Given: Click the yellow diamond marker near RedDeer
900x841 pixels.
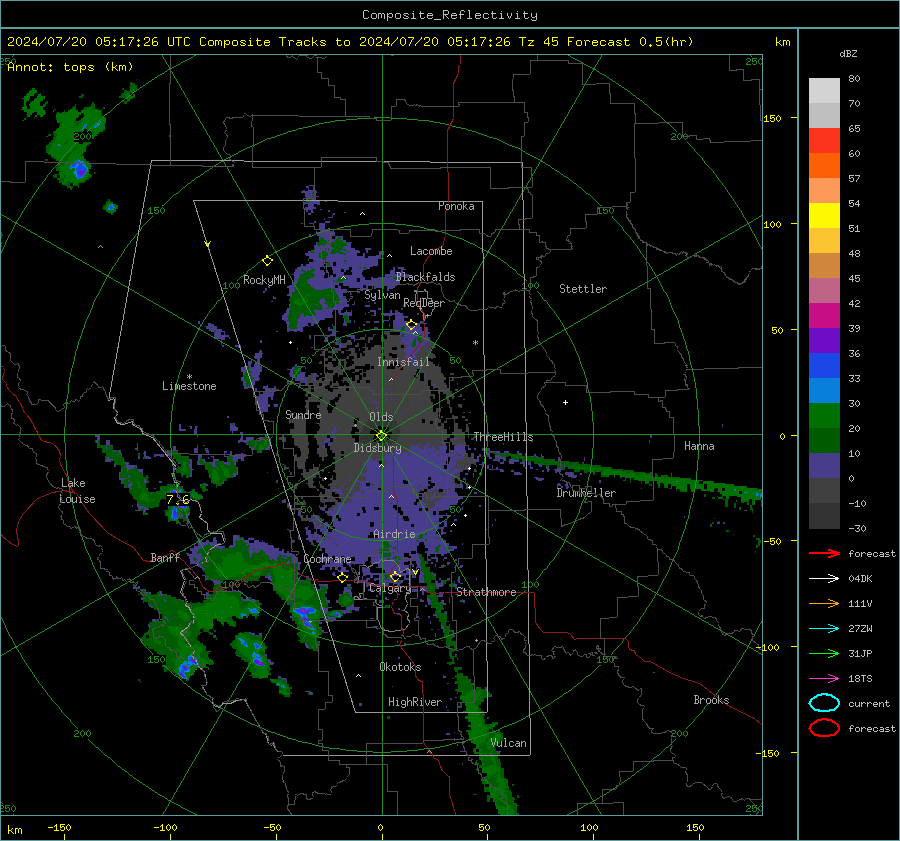Looking at the screenshot, I should pyautogui.click(x=411, y=325).
